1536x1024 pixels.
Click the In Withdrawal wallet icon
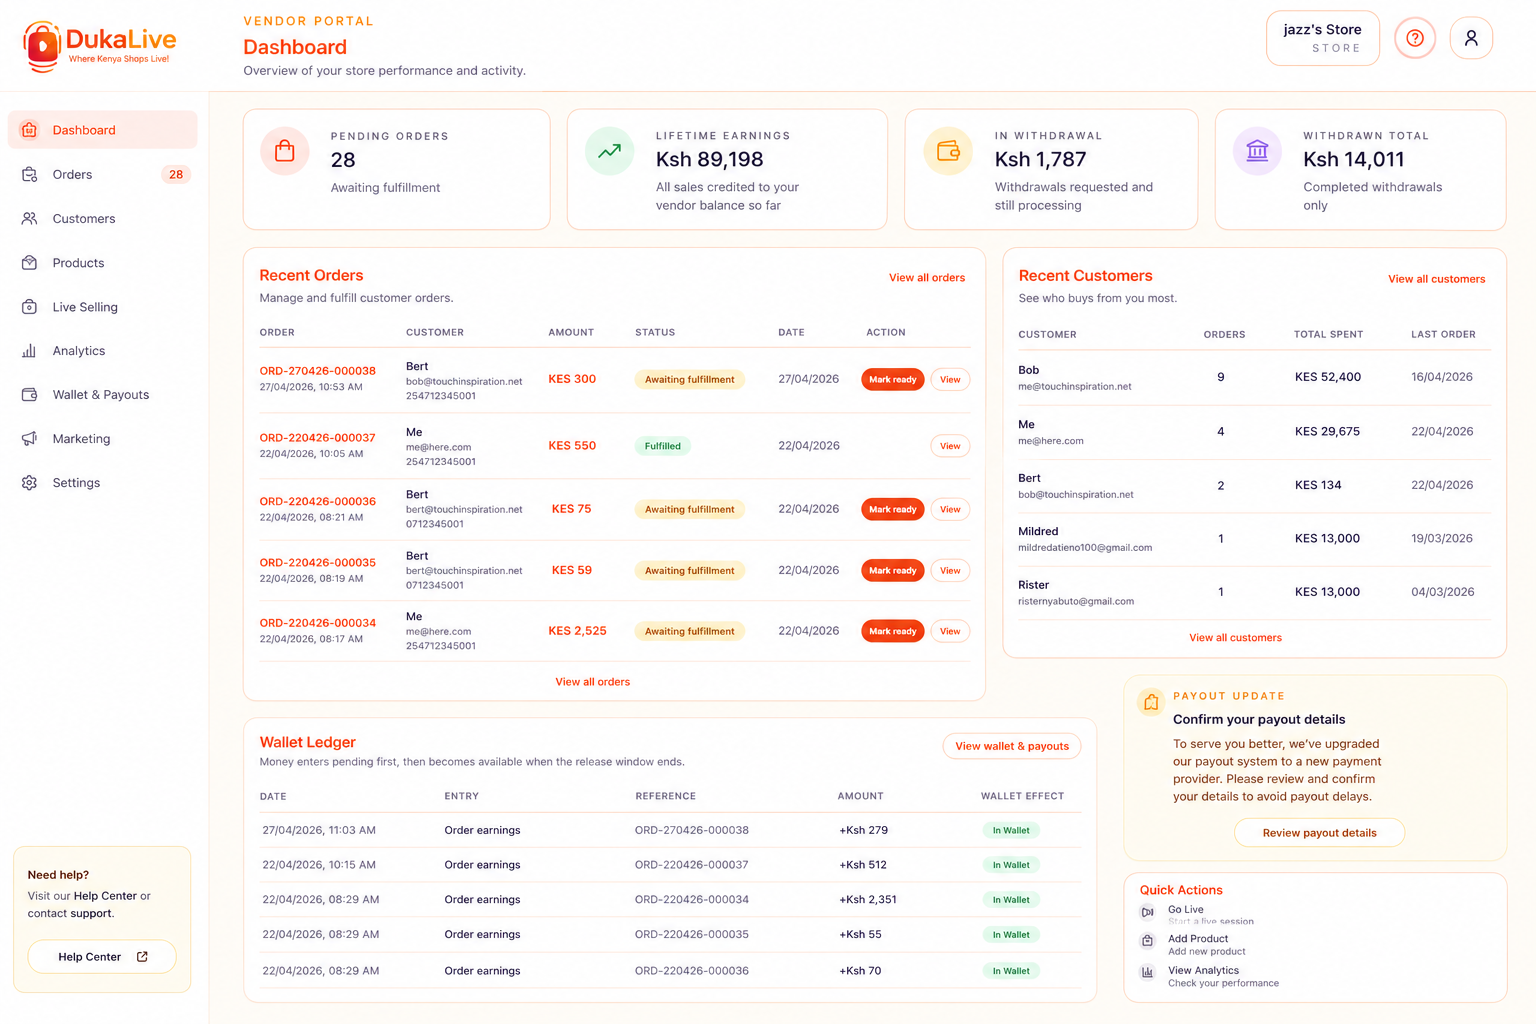pyautogui.click(x=948, y=151)
